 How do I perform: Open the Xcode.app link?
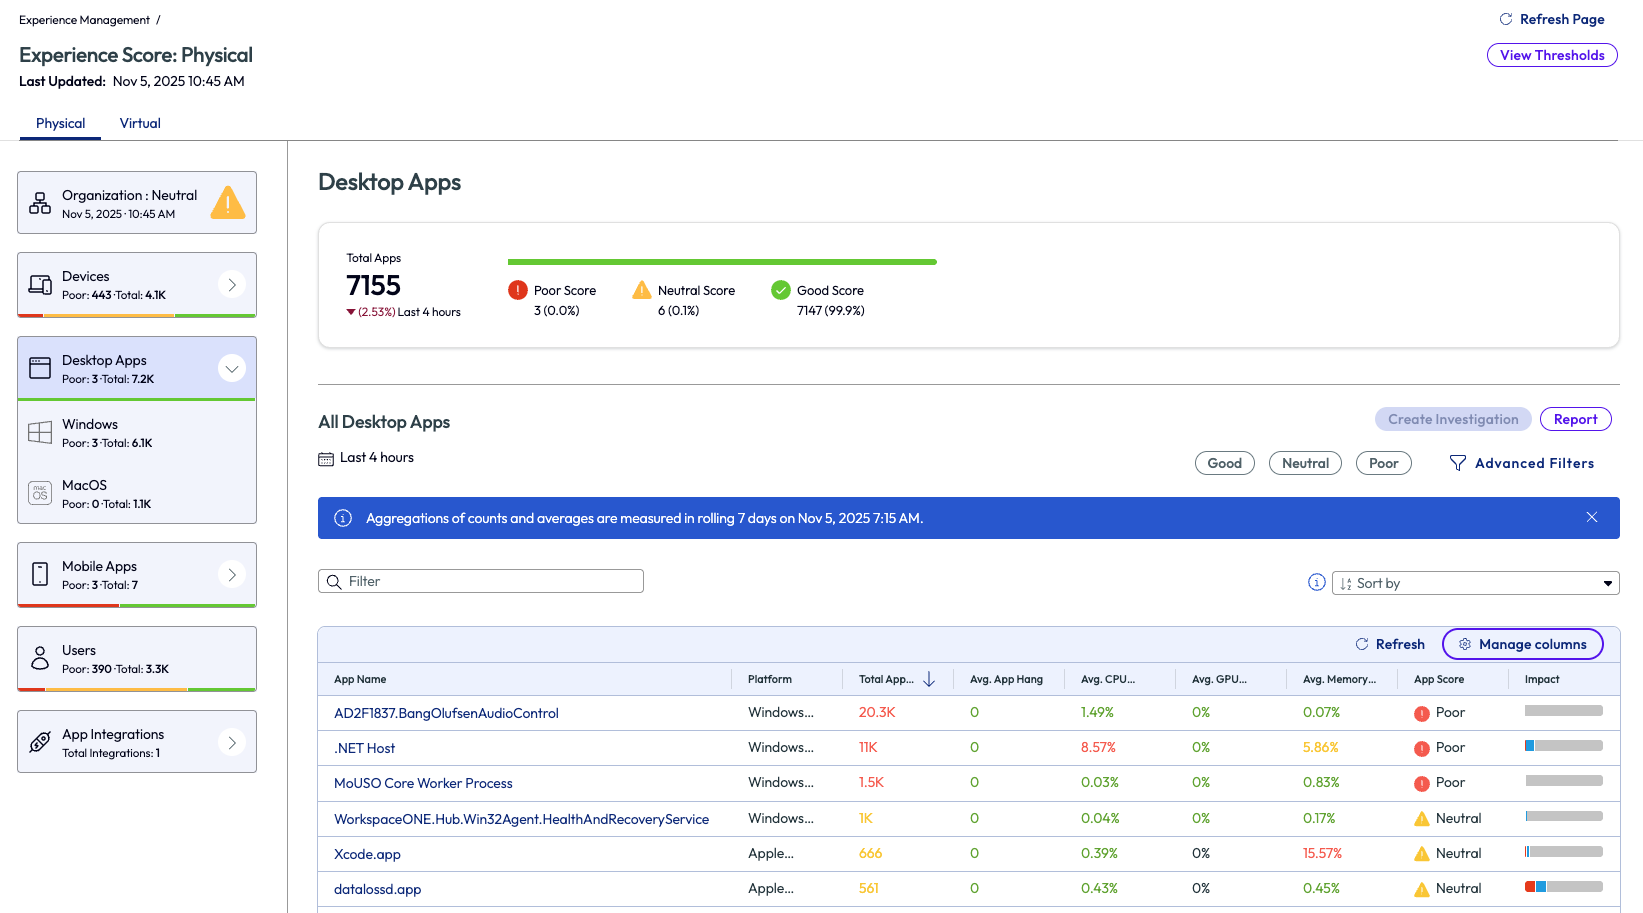pyautogui.click(x=367, y=854)
